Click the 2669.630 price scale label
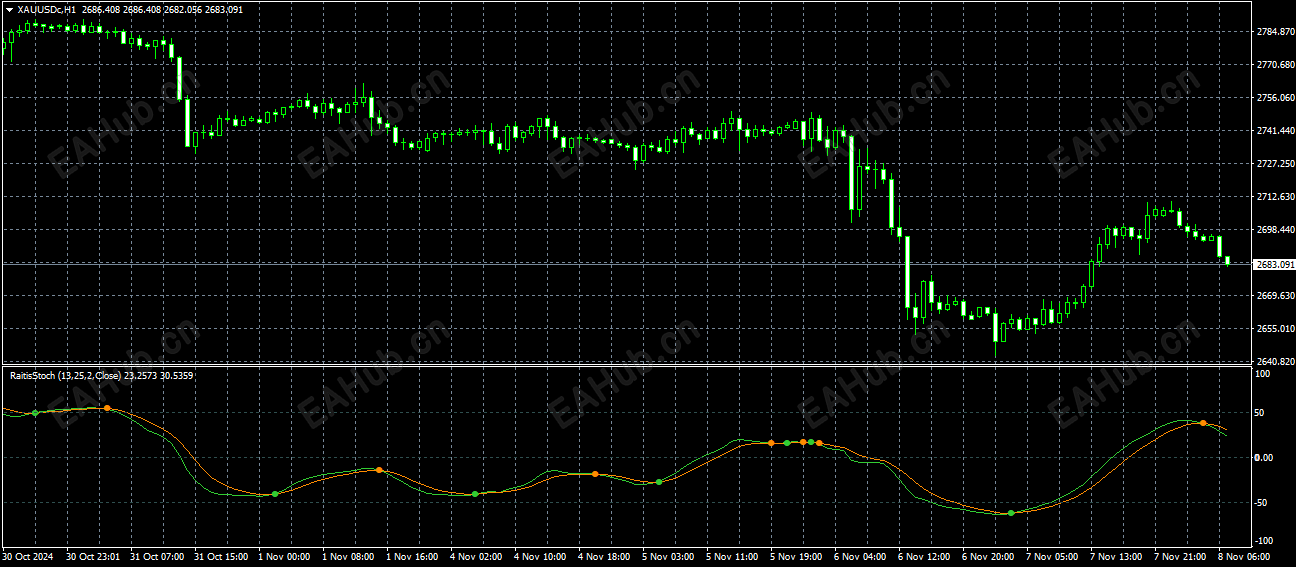1296x567 pixels. tap(1274, 296)
